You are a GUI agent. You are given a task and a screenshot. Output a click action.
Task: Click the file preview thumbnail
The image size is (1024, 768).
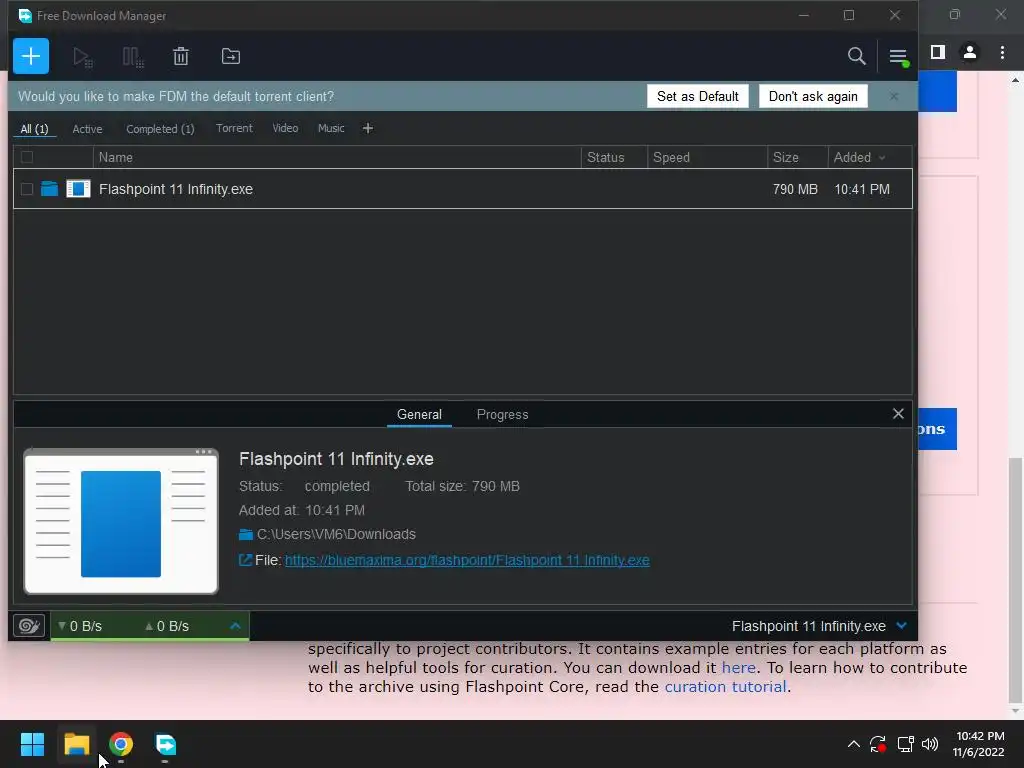tap(121, 522)
